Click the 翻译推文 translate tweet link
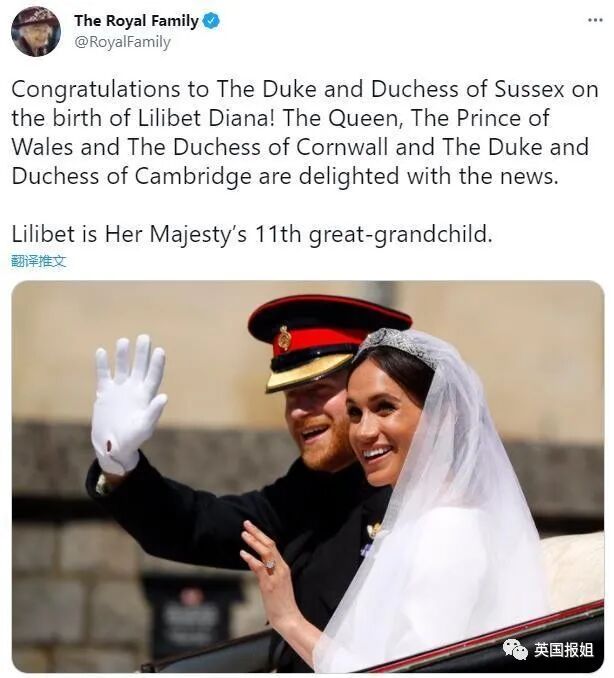The width and height of the screenshot is (614, 678). pos(39,261)
